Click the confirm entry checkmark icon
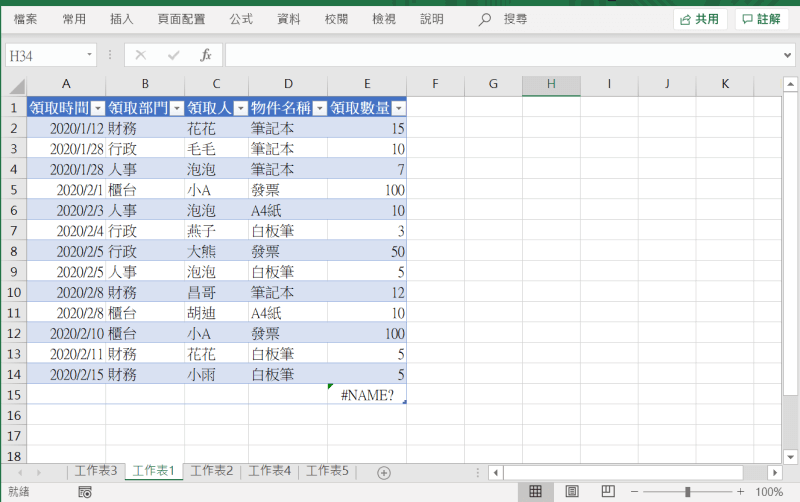Screen dimensions: 800x502 [x=173, y=55]
